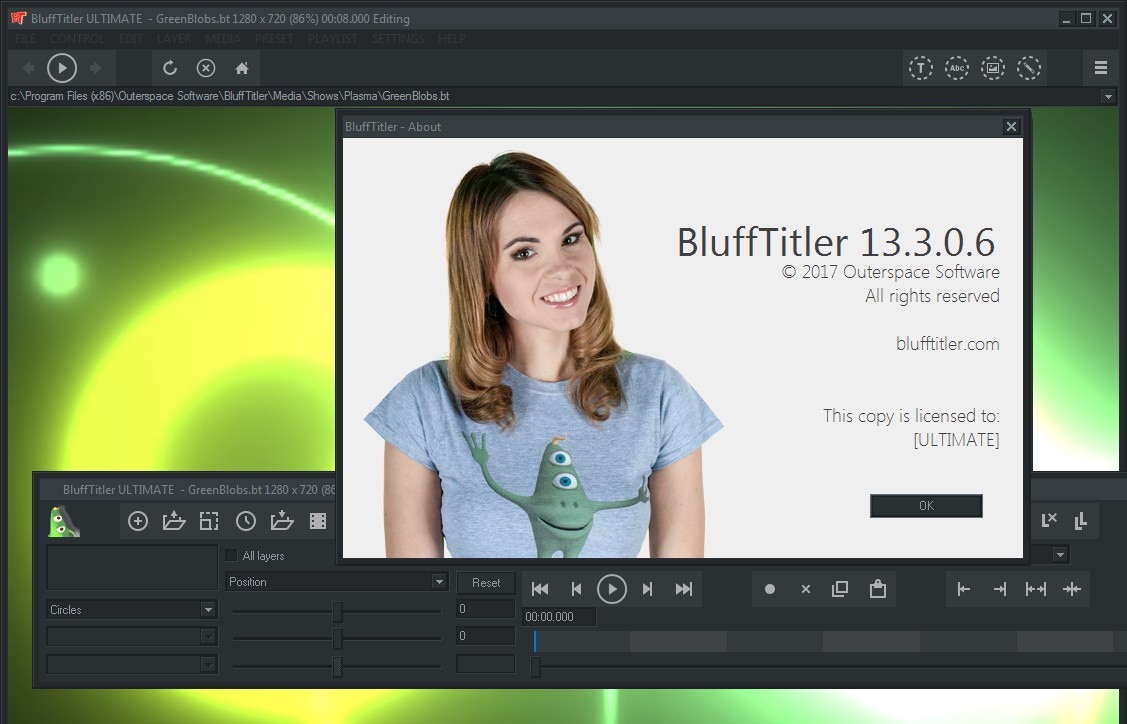The height and width of the screenshot is (724, 1127).
Task: Open the CONTROL menu
Action: (78, 39)
